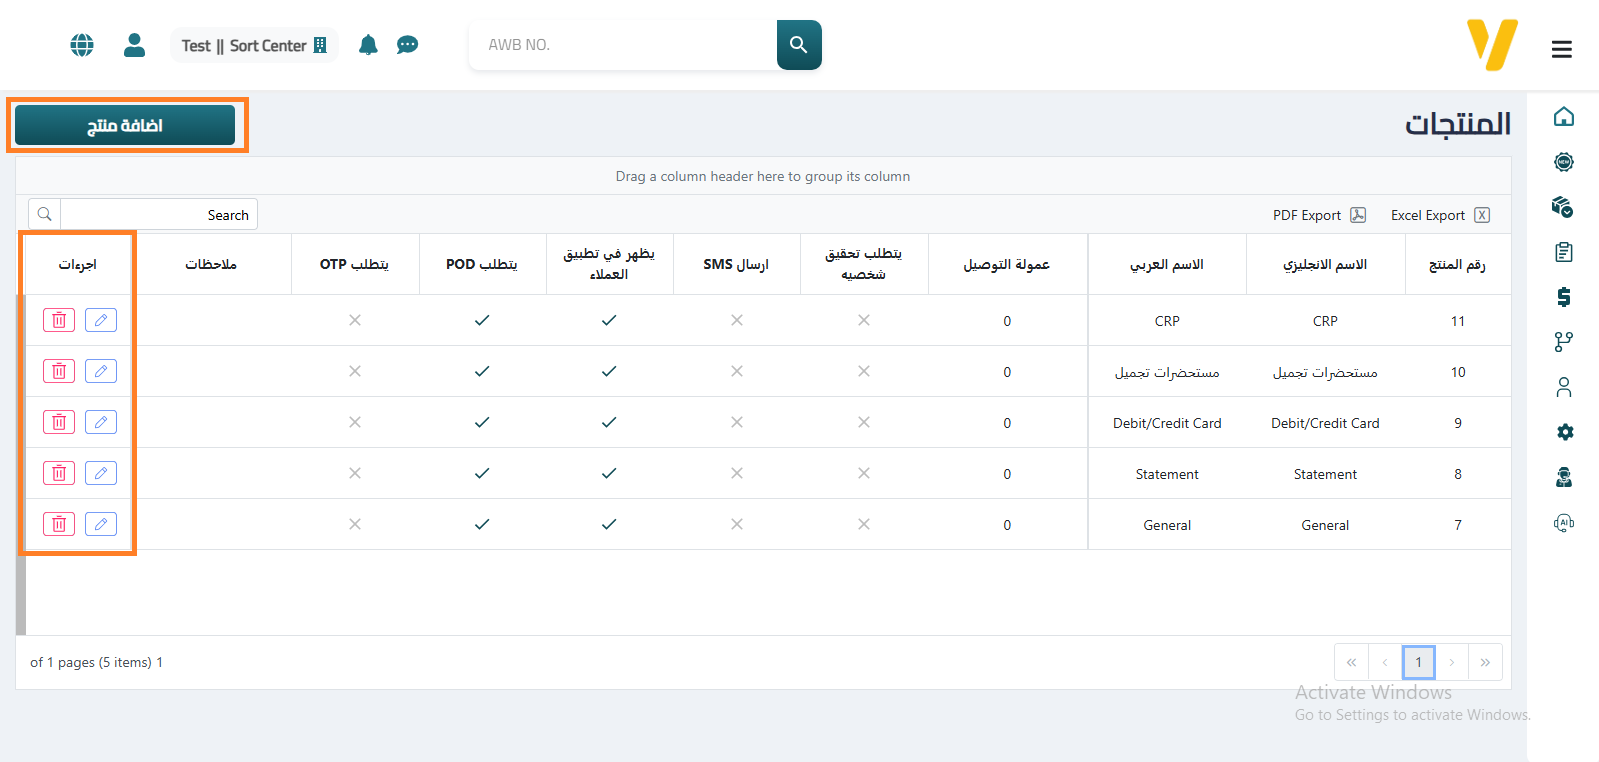Image resolution: width=1599 pixels, height=762 pixels.
Task: Open the chat messages icon
Action: (407, 45)
